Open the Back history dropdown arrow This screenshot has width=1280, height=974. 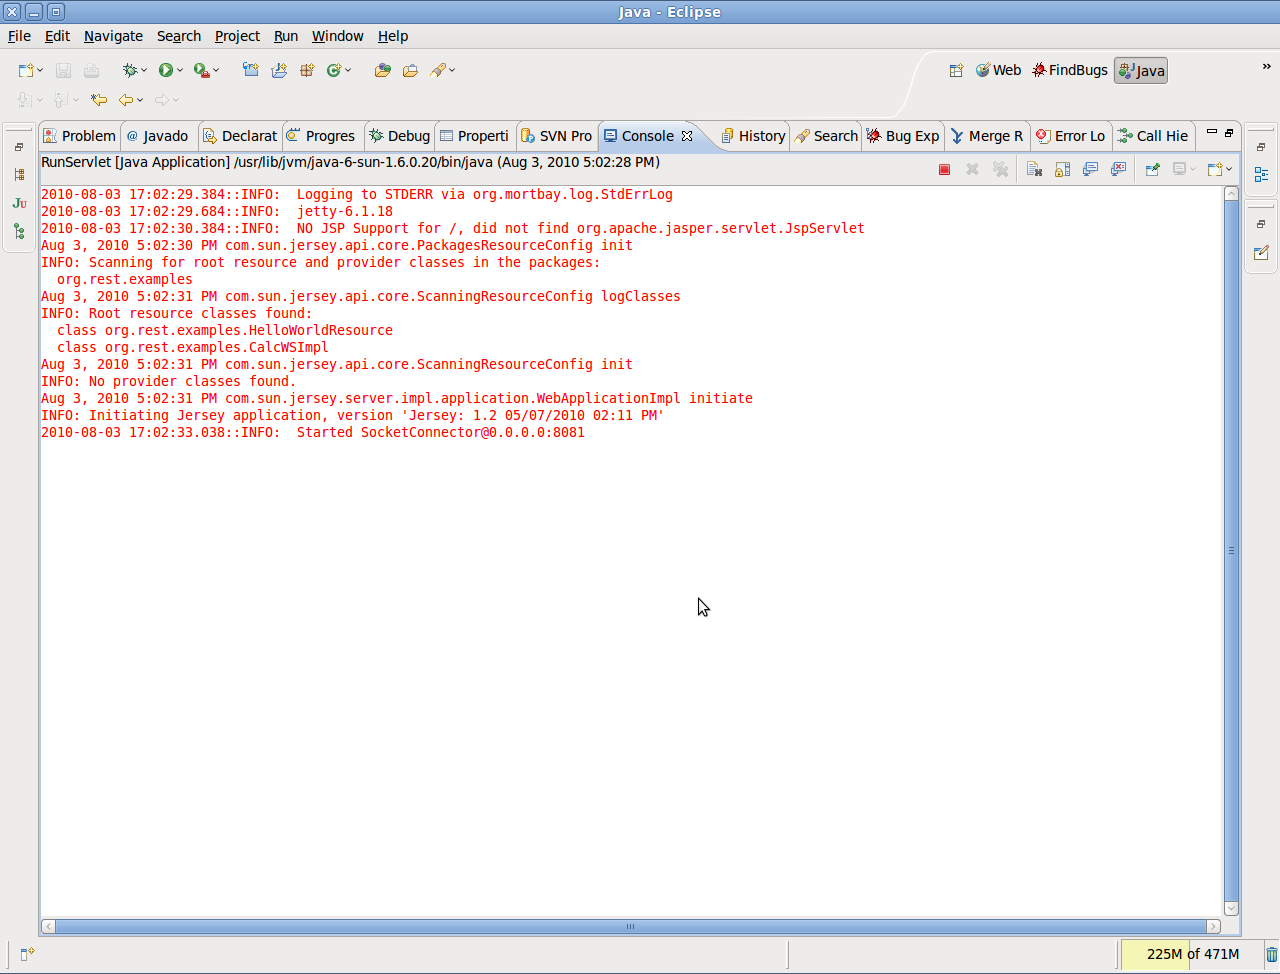(x=140, y=100)
